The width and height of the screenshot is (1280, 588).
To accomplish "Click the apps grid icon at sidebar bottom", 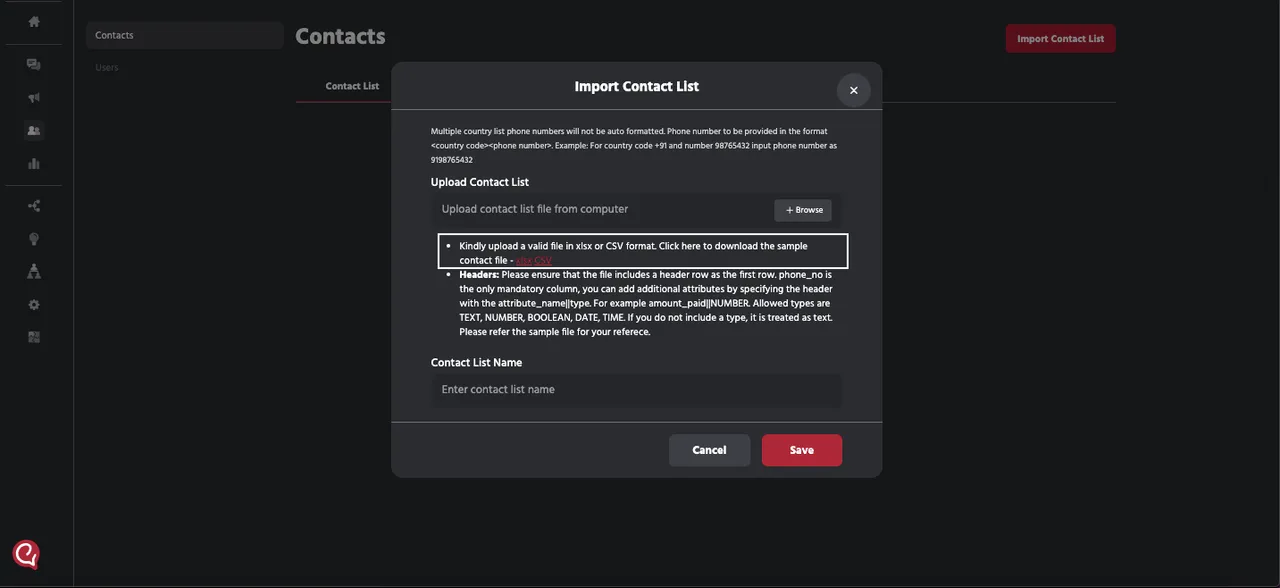I will click(33, 336).
